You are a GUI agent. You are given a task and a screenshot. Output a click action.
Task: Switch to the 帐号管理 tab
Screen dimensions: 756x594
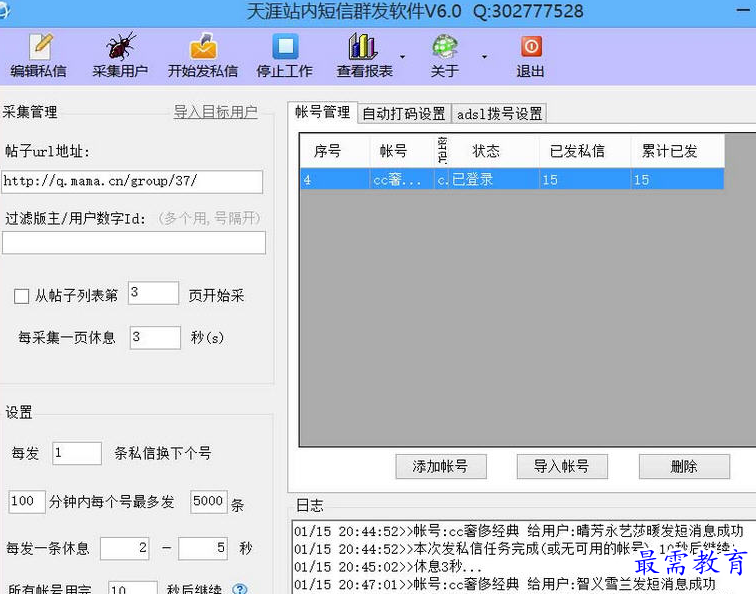[x=323, y=112]
